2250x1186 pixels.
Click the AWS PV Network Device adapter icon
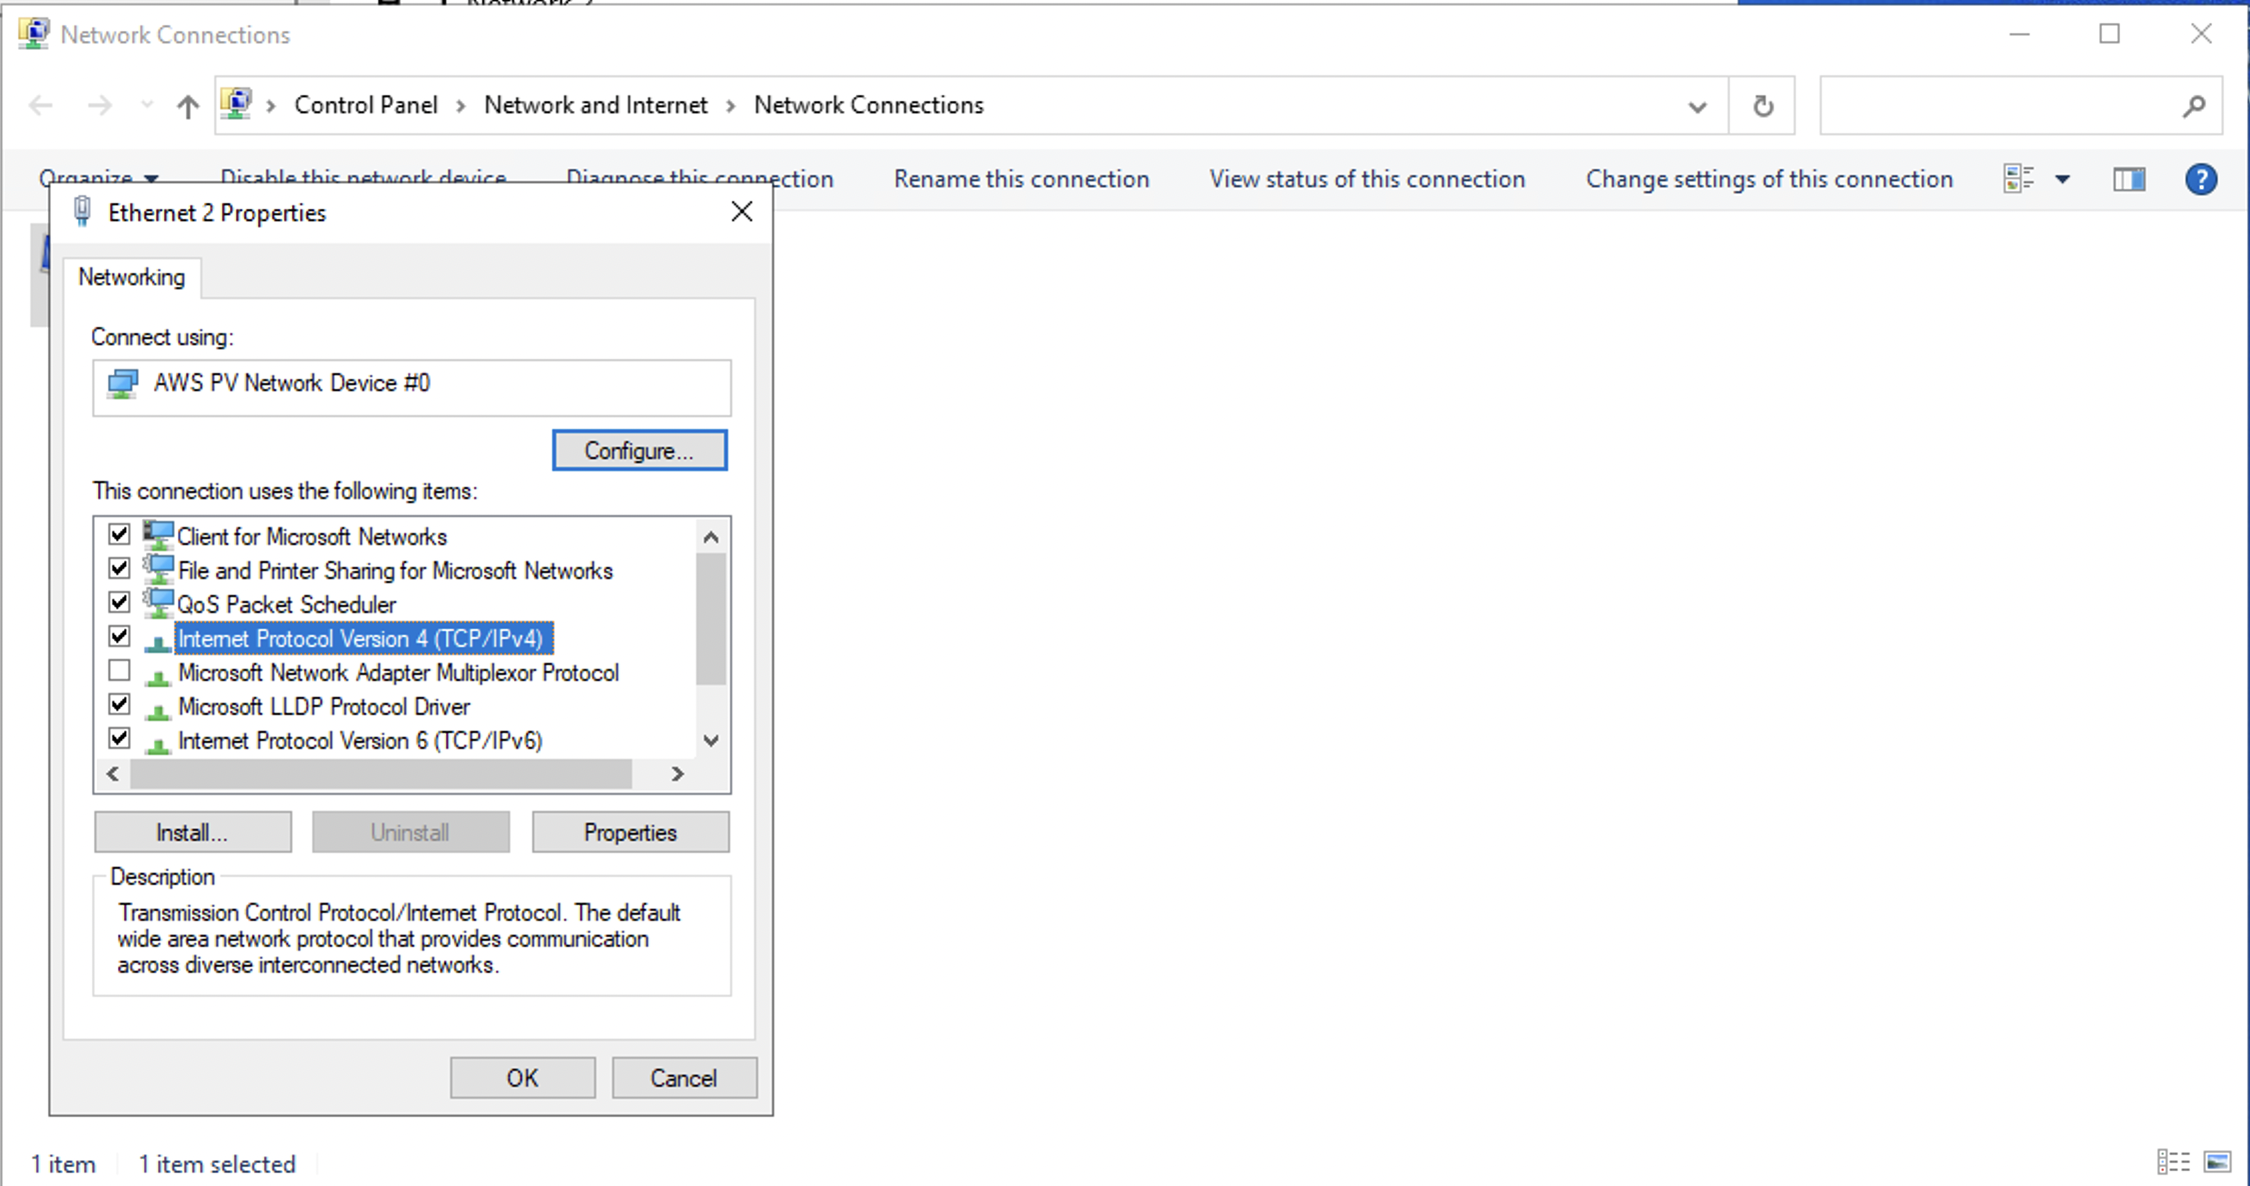(x=123, y=384)
